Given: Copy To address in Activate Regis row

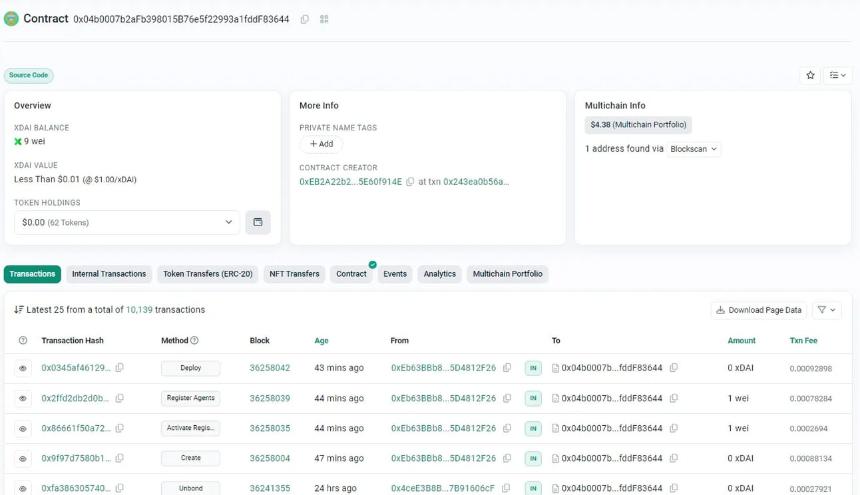Looking at the screenshot, I should pyautogui.click(x=674, y=428).
